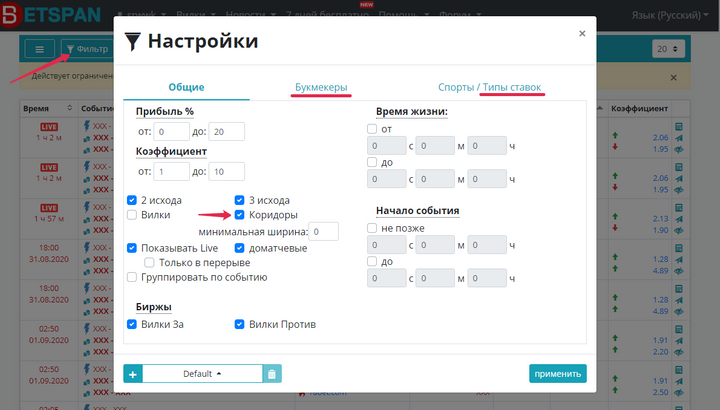Enable the Время жизни 'от' checkbox
Viewport: 720px width, 410px height.
click(372, 129)
